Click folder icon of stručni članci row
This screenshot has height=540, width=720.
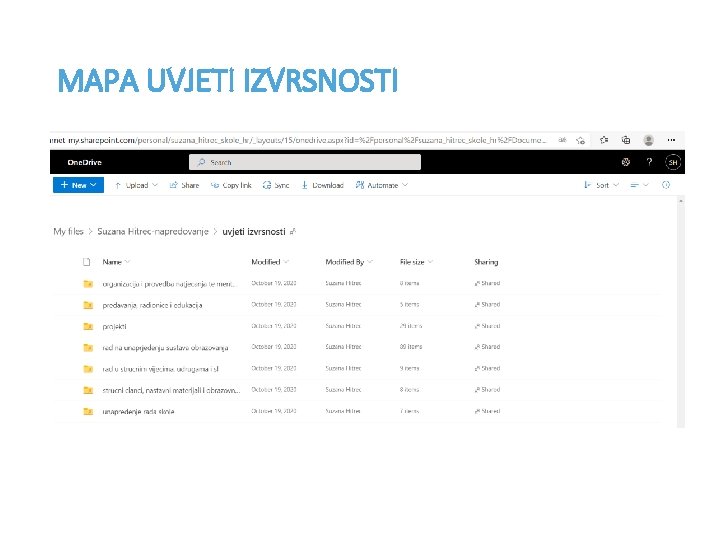click(x=88, y=390)
